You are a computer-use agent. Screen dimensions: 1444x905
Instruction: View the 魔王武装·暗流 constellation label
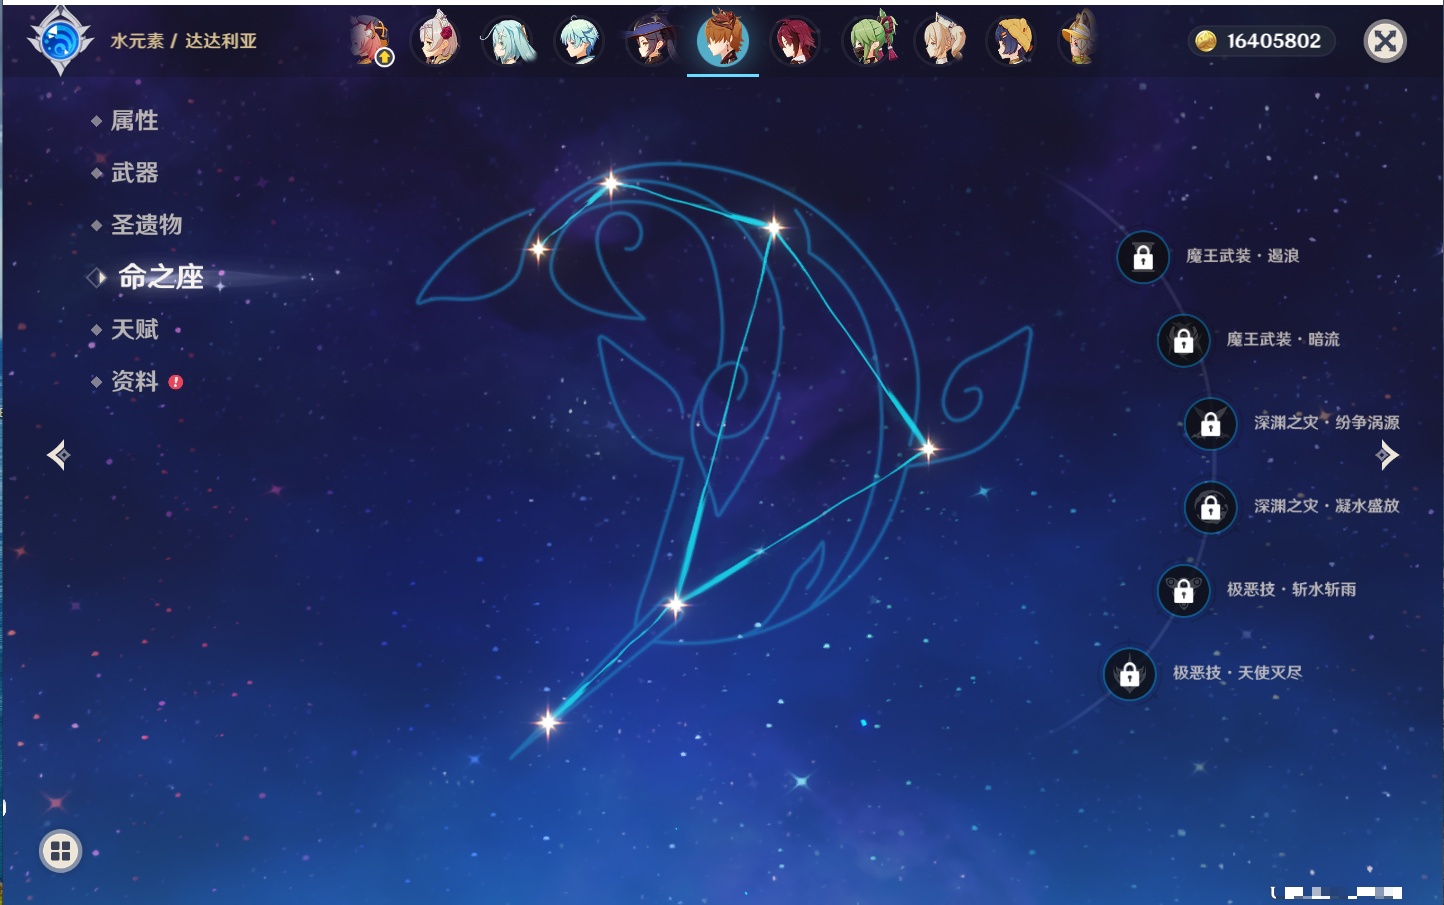pos(1283,339)
